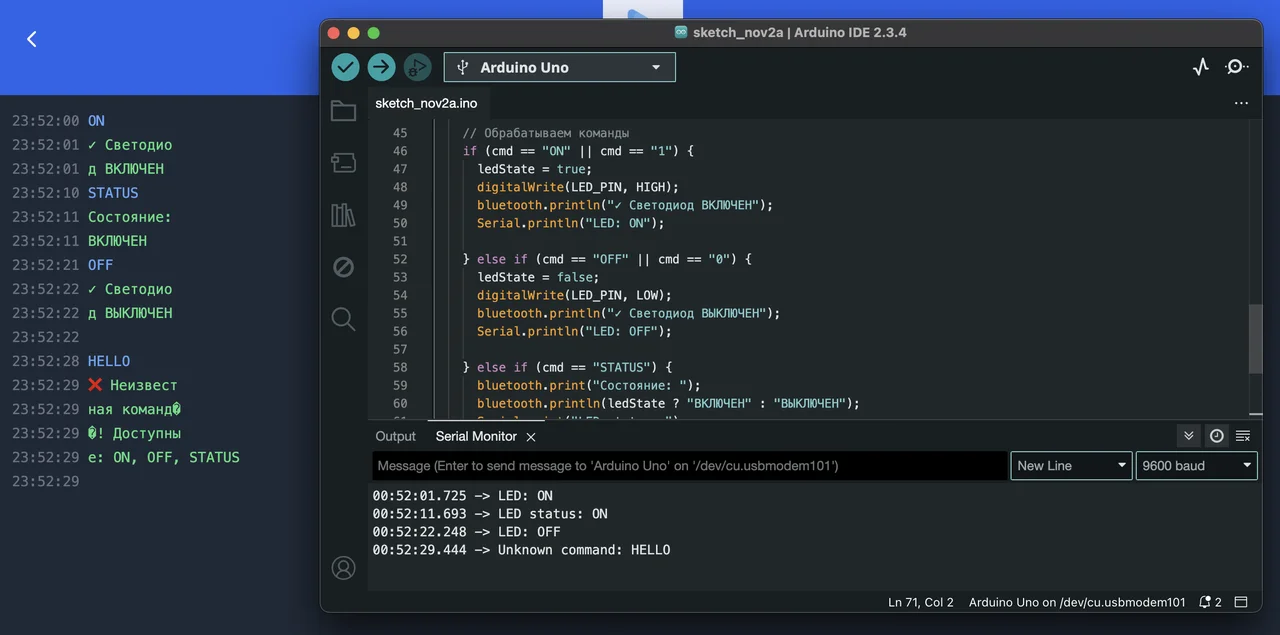The height and width of the screenshot is (635, 1280).
Task: Open the Library Manager sidebar panel
Action: click(343, 215)
